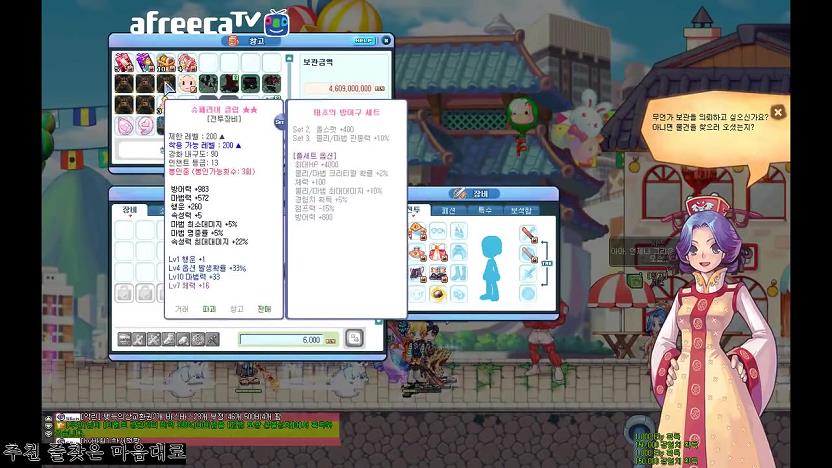
Task: Click the weapon swap toggle between slots
Action: point(547,263)
